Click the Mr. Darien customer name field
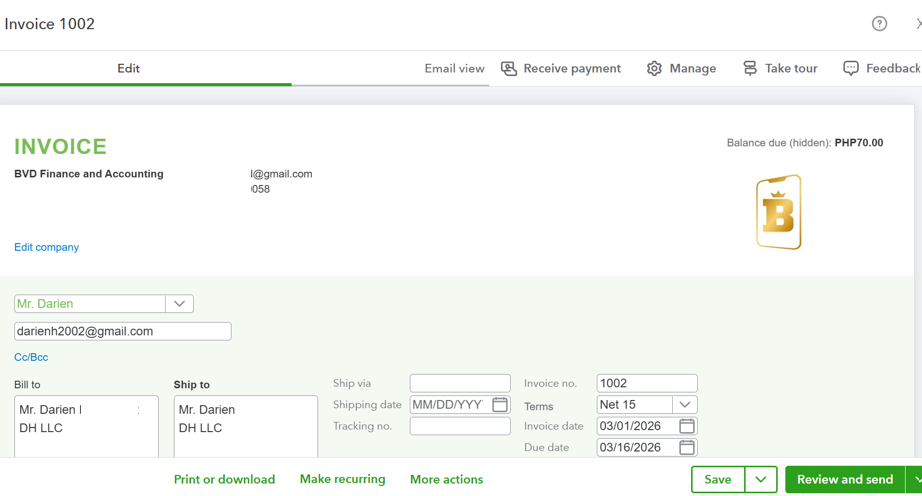The image size is (922, 496). coord(90,304)
